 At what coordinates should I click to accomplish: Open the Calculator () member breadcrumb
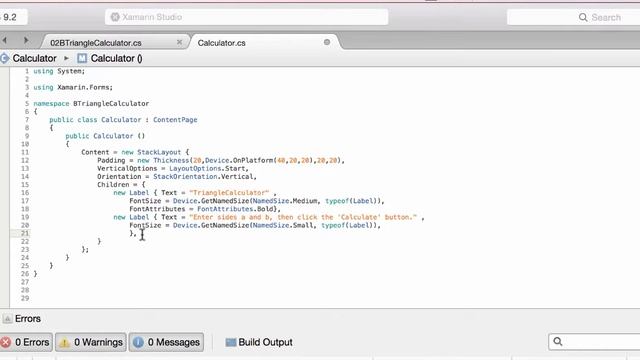pyautogui.click(x=116, y=58)
